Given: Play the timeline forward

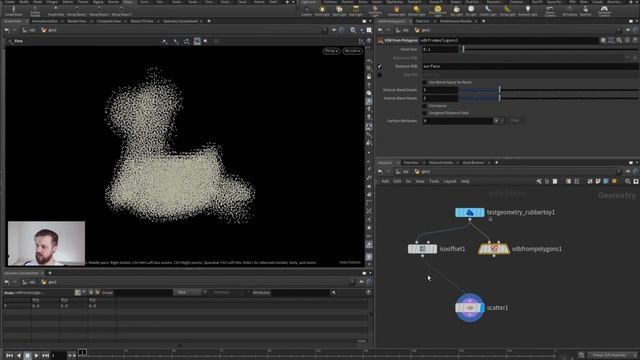Looking at the screenshot, I should [36, 356].
